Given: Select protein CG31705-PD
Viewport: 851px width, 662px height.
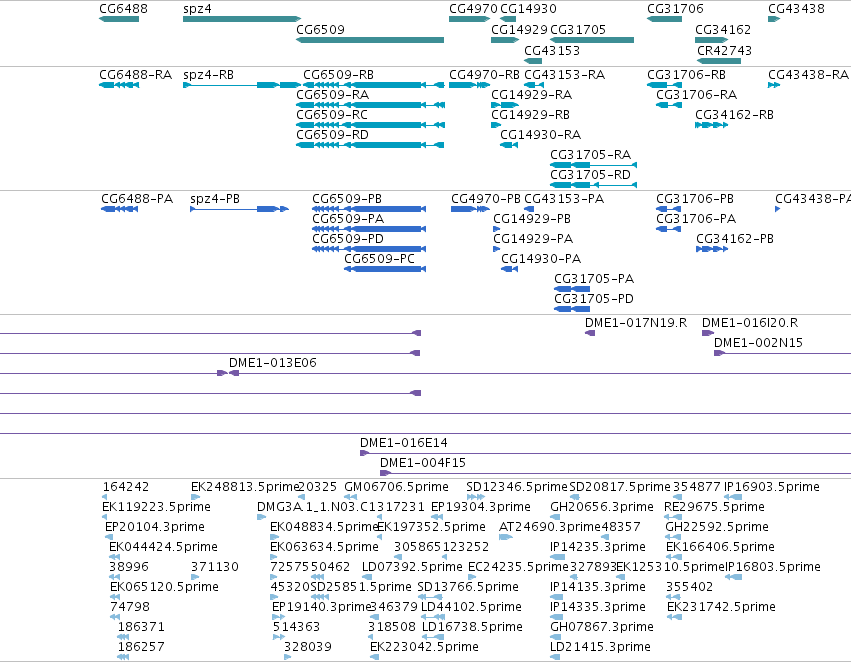Looking at the screenshot, I should pos(572,309).
